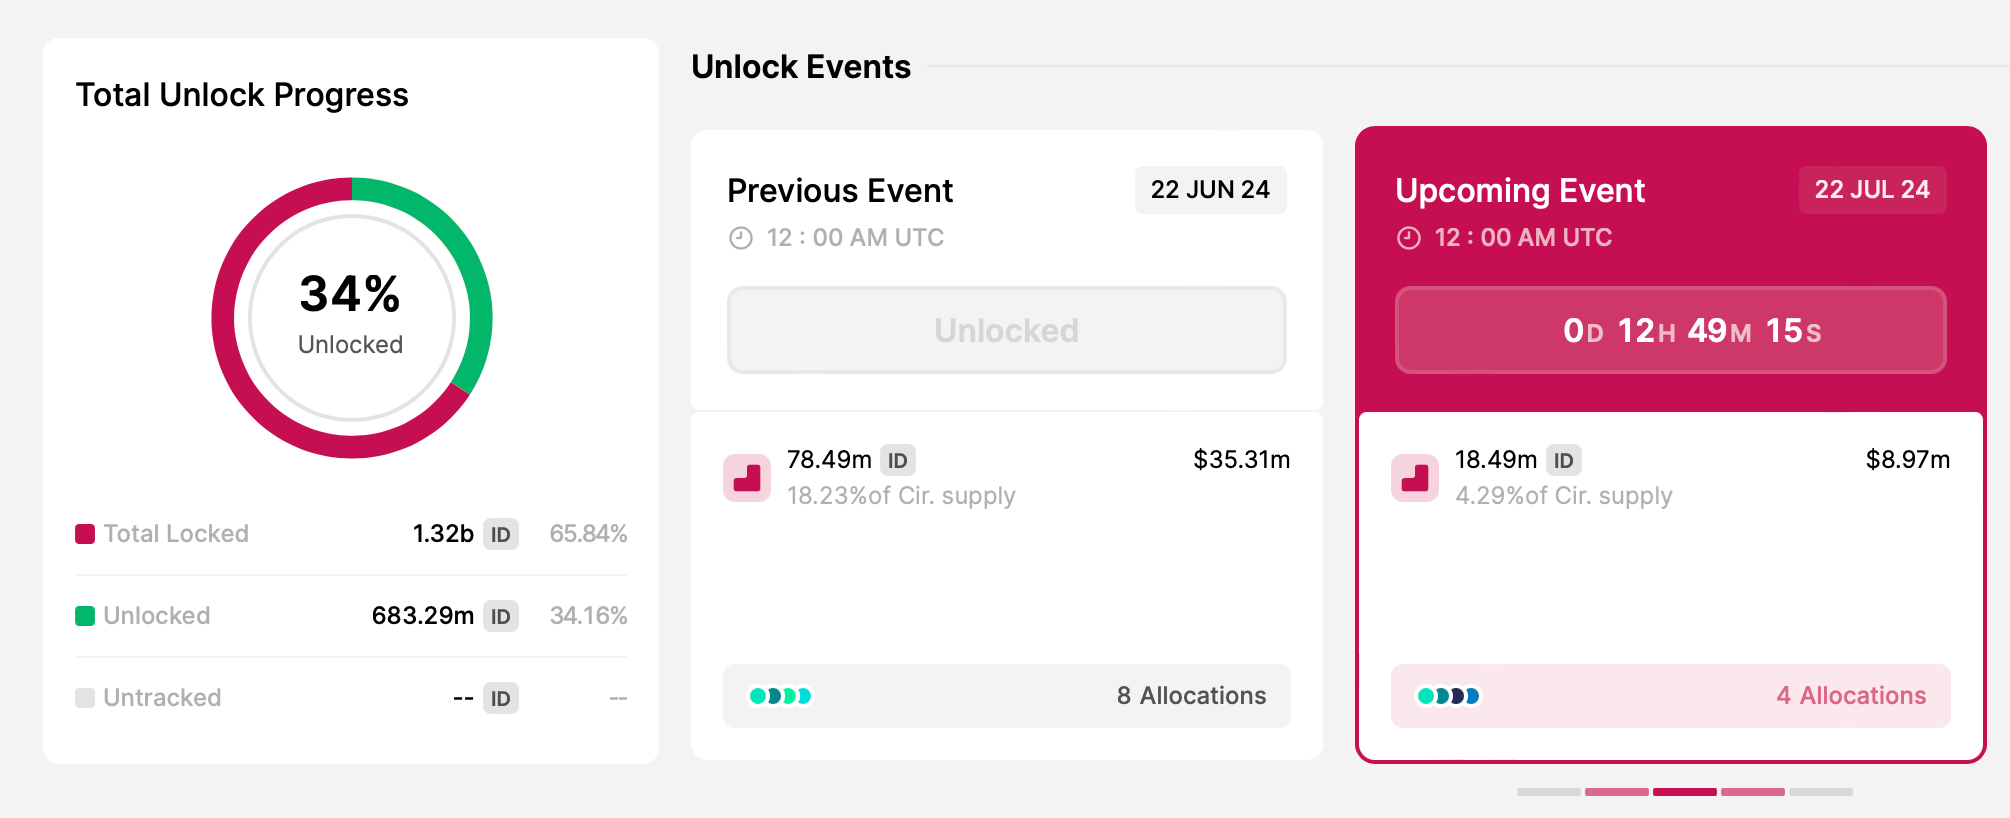
Task: Click the pink token icon beside 18.49m
Action: tap(1415, 478)
